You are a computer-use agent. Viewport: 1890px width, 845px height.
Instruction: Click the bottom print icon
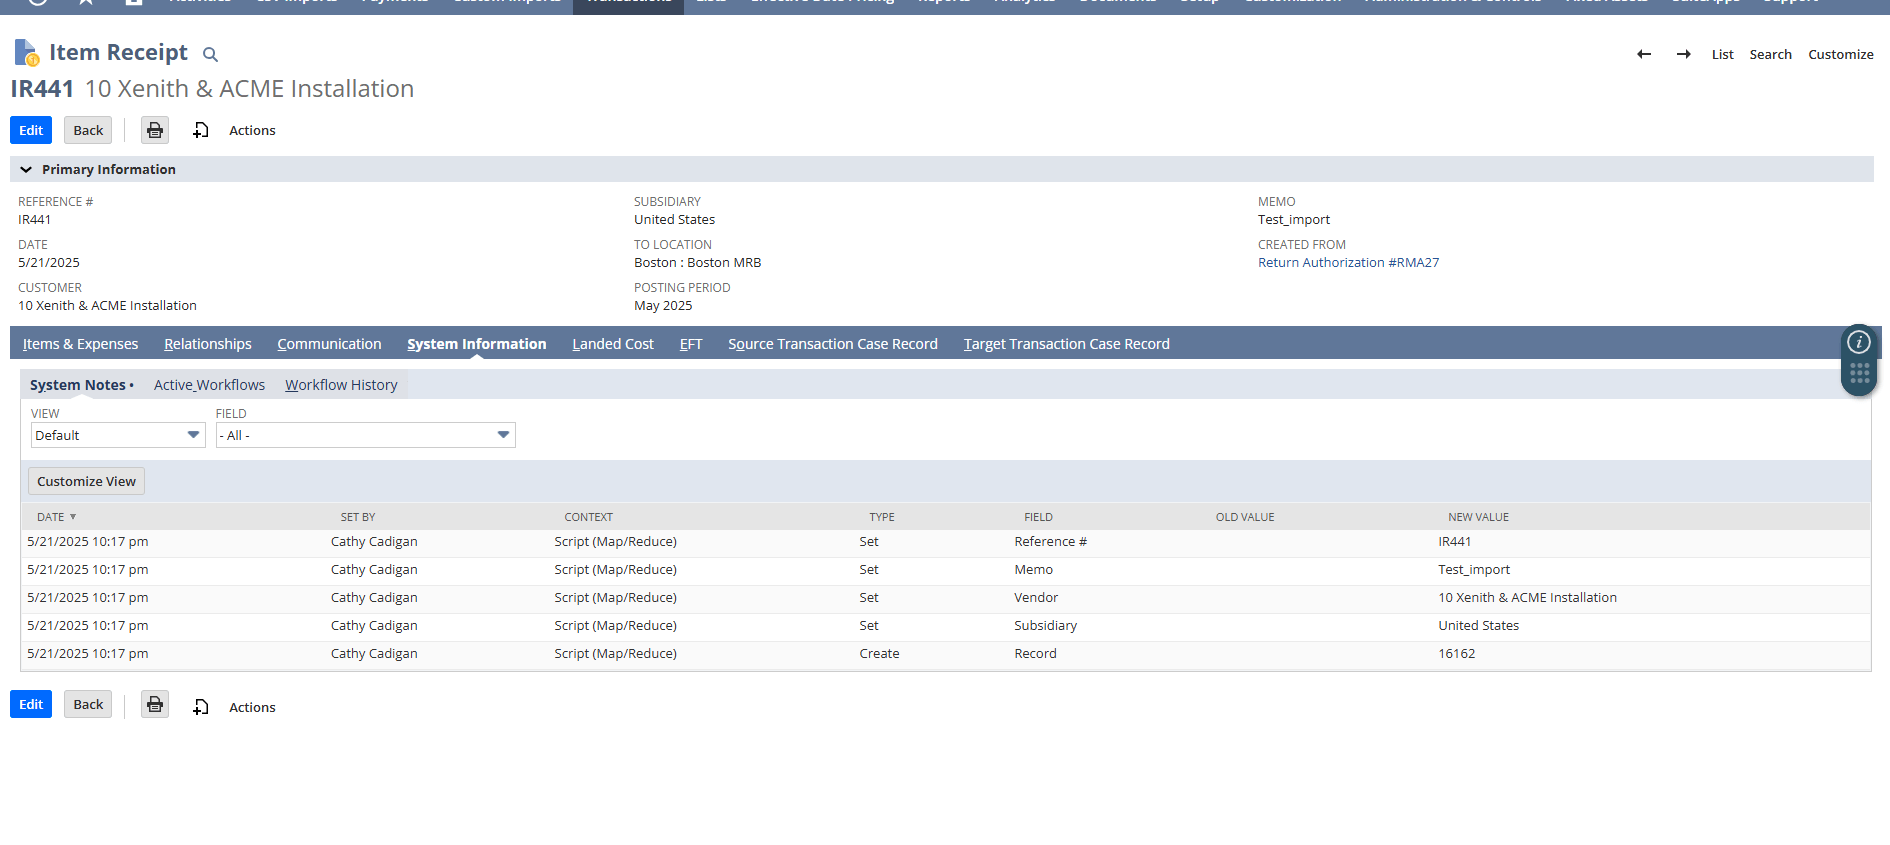point(155,704)
